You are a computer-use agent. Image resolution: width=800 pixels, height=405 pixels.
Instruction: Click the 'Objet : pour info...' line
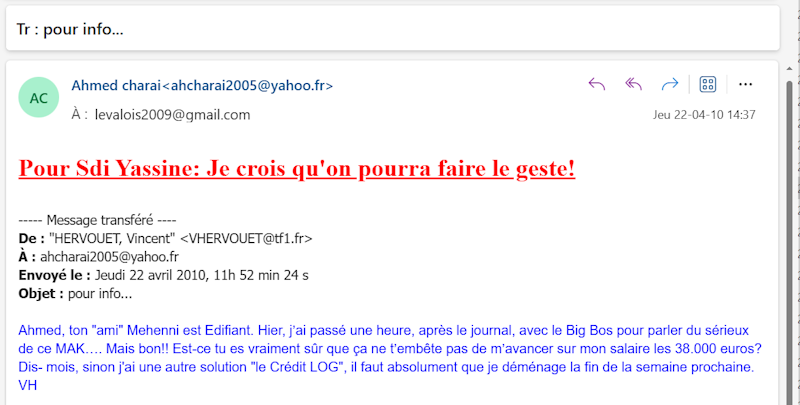[x=75, y=293]
